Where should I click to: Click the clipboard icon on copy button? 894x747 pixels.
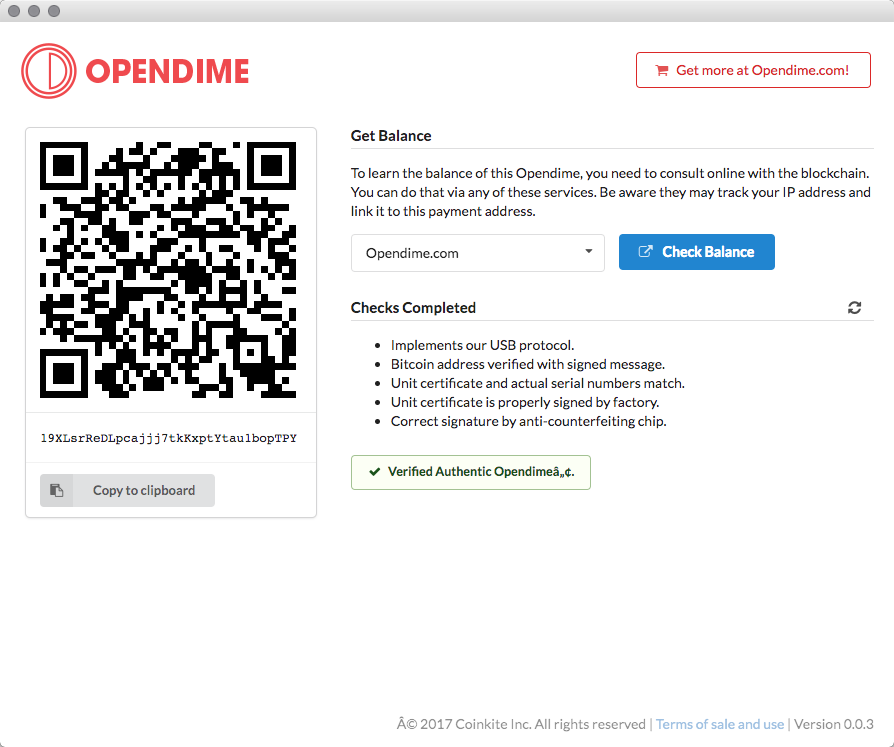pyautogui.click(x=56, y=490)
